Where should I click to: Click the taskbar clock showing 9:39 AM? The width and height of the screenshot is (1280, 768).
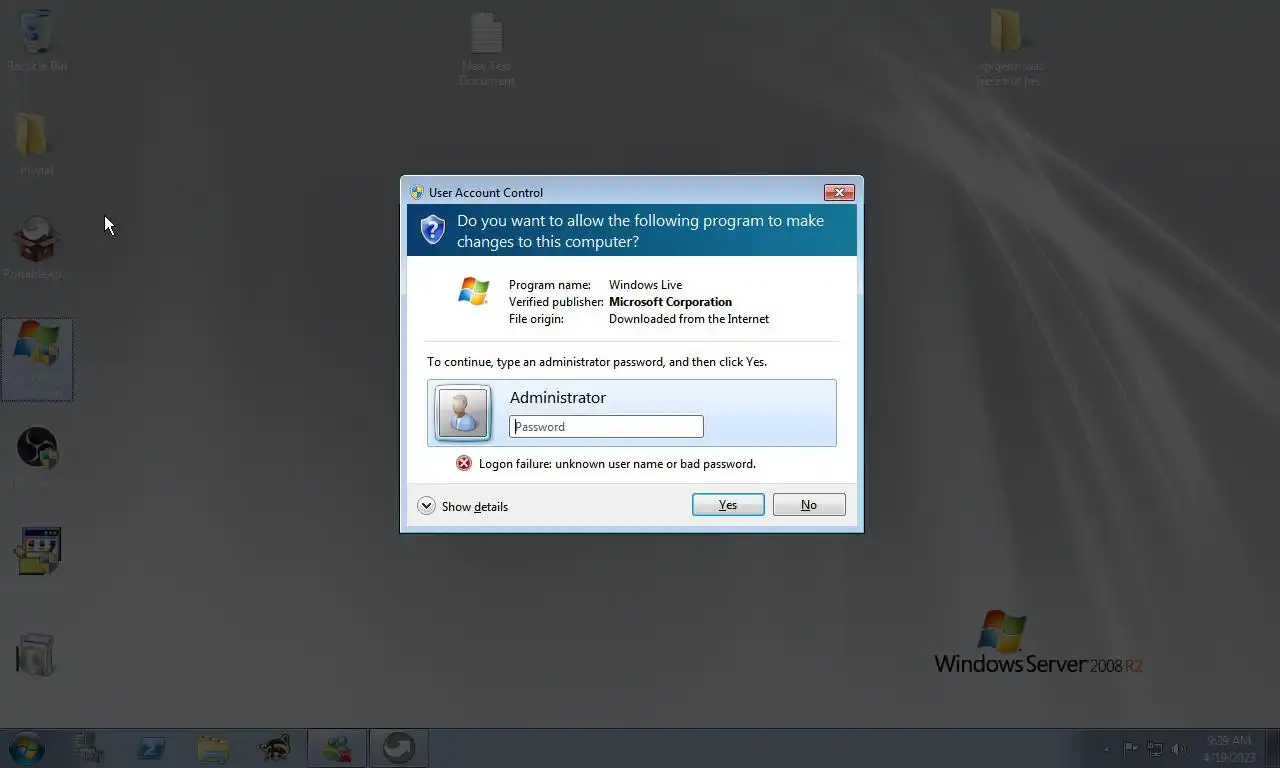(1228, 748)
